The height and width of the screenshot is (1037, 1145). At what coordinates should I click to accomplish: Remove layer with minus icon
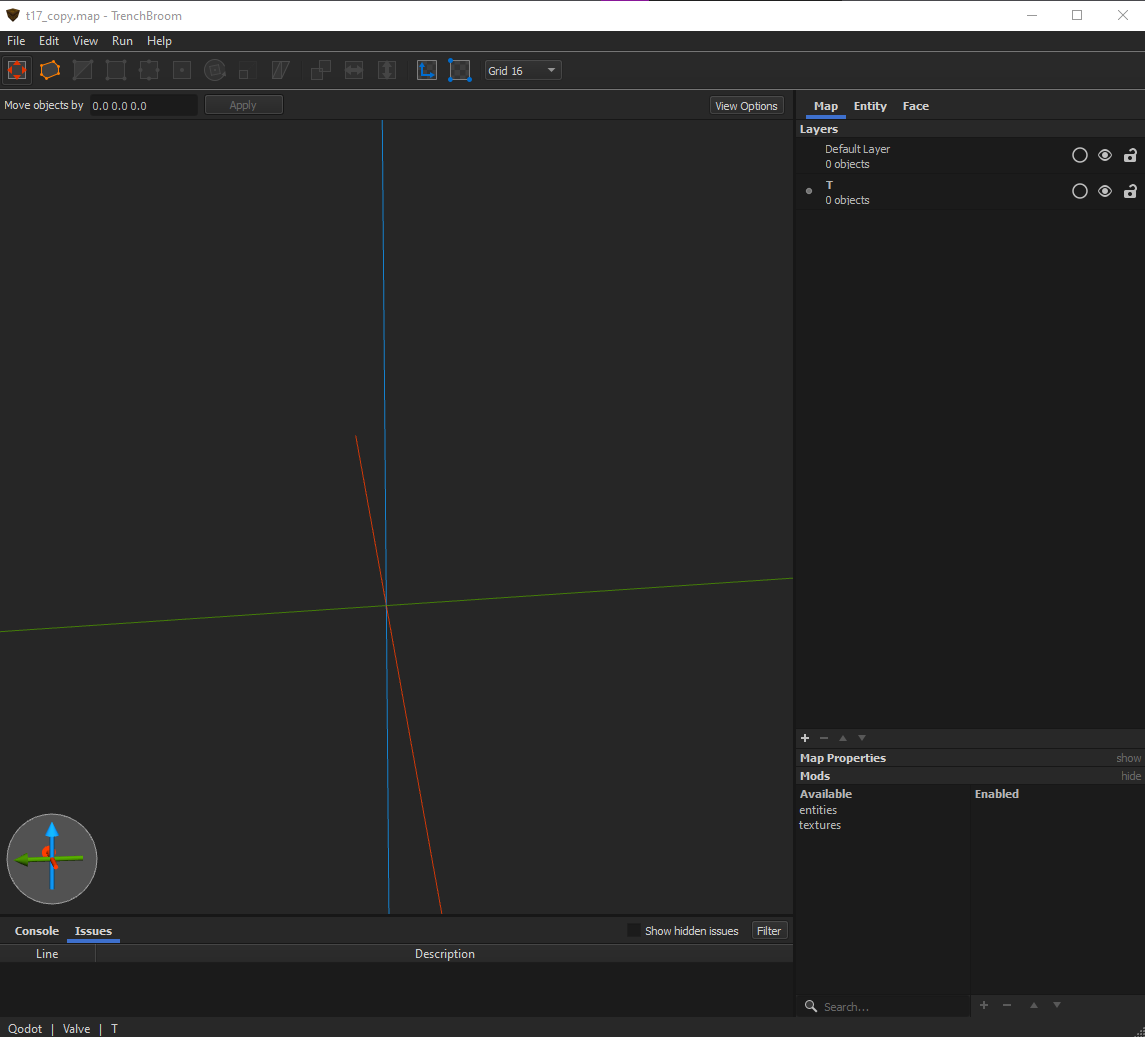coord(824,738)
